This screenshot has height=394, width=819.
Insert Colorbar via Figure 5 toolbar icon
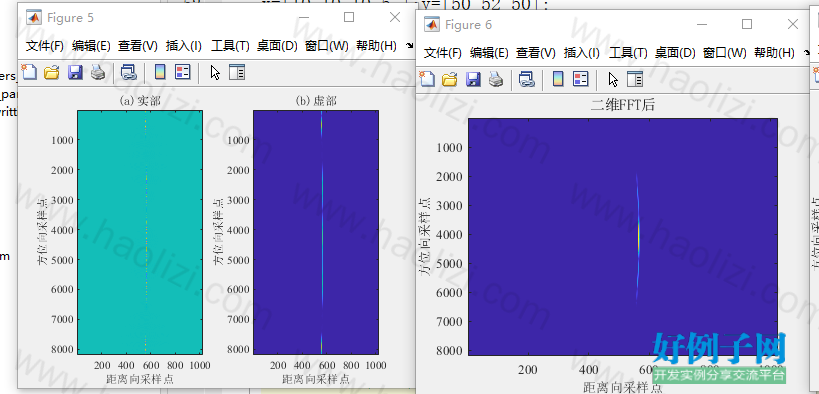(x=160, y=72)
